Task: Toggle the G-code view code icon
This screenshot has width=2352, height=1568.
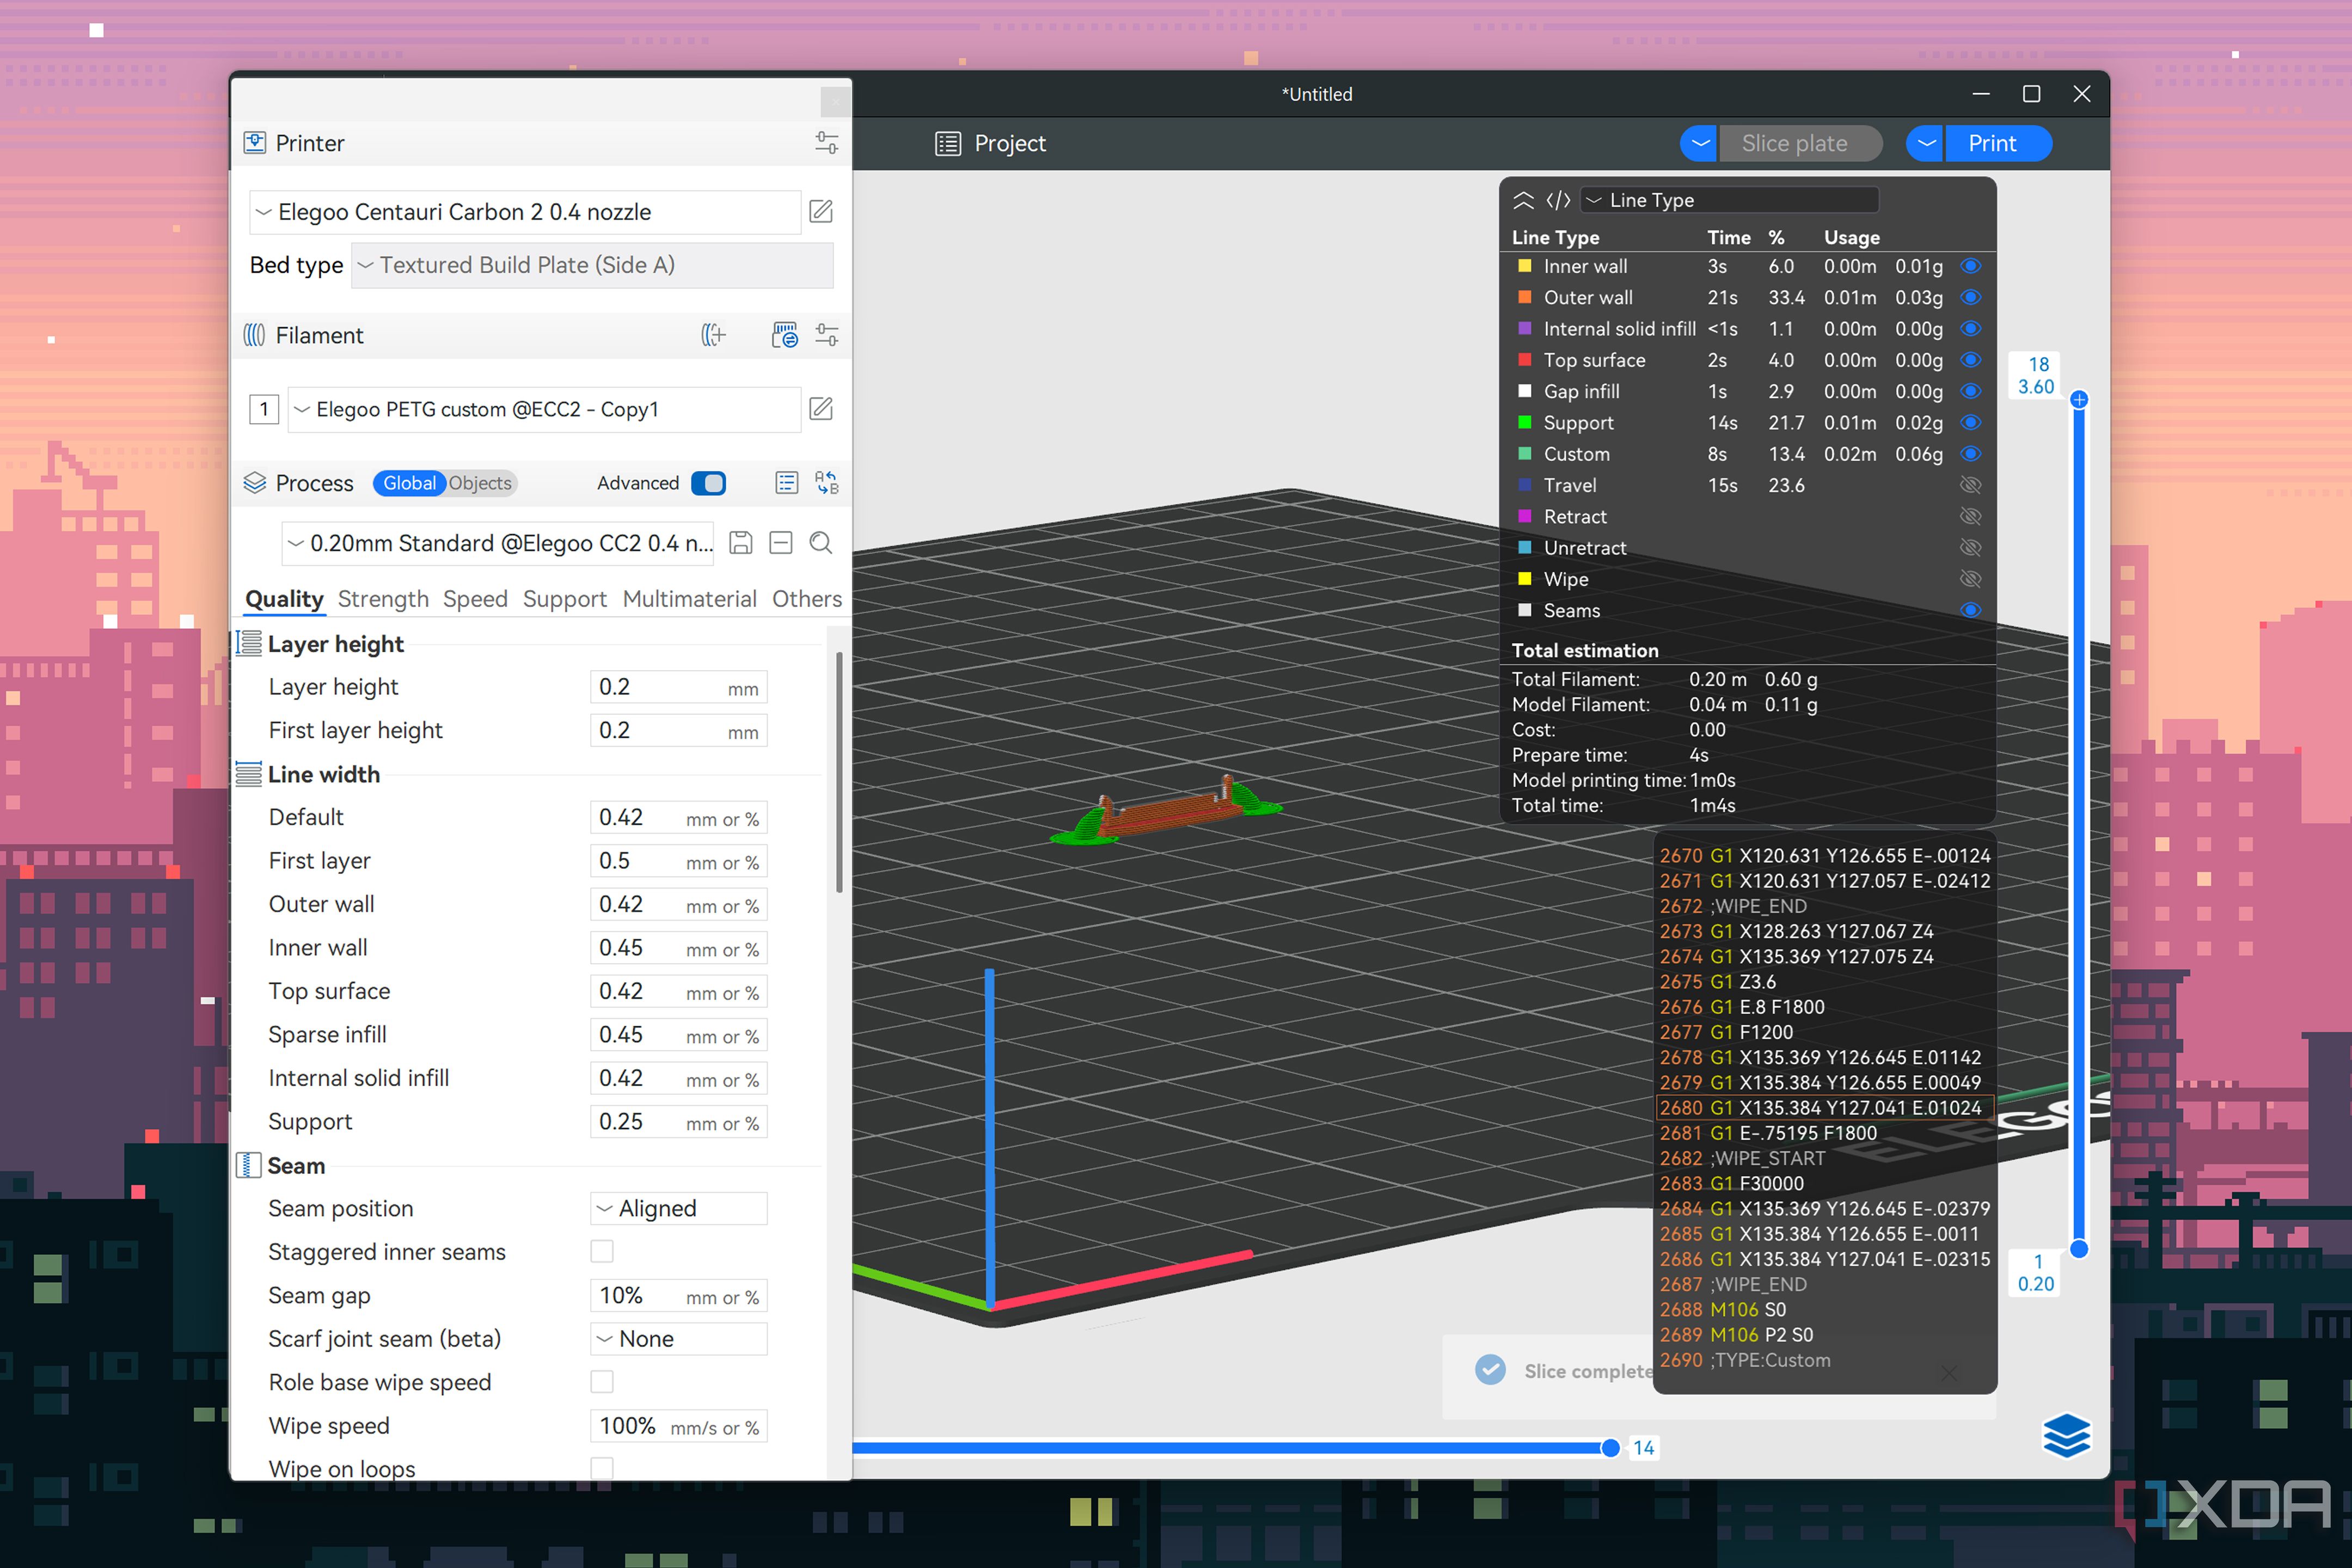Action: [x=1558, y=200]
